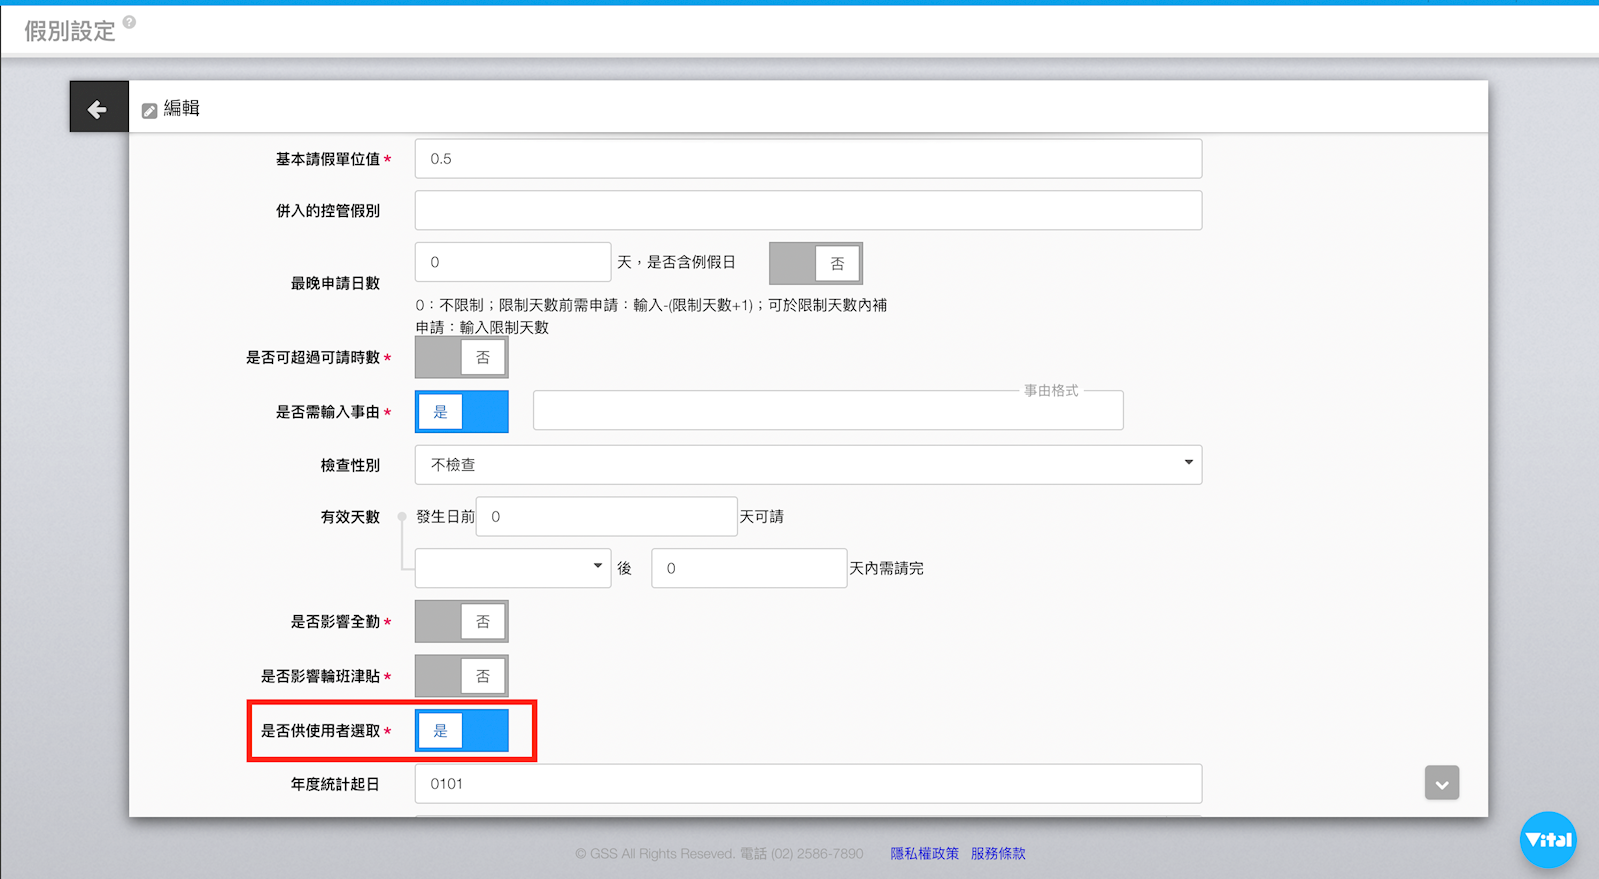Click the 發生日前 days input field
1599x879 pixels.
tap(606, 517)
